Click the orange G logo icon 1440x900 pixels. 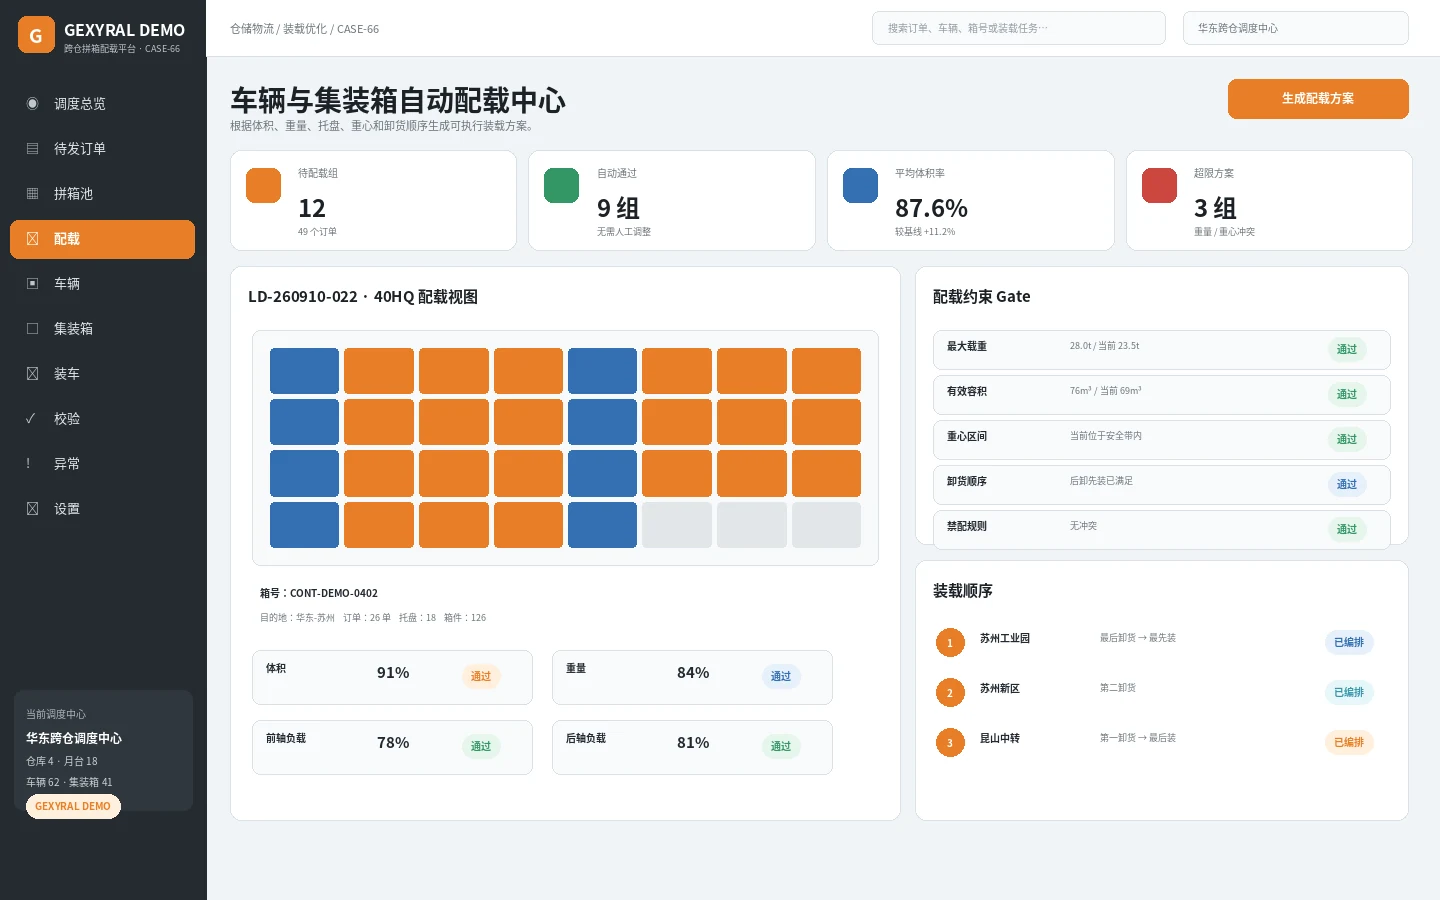click(x=36, y=35)
